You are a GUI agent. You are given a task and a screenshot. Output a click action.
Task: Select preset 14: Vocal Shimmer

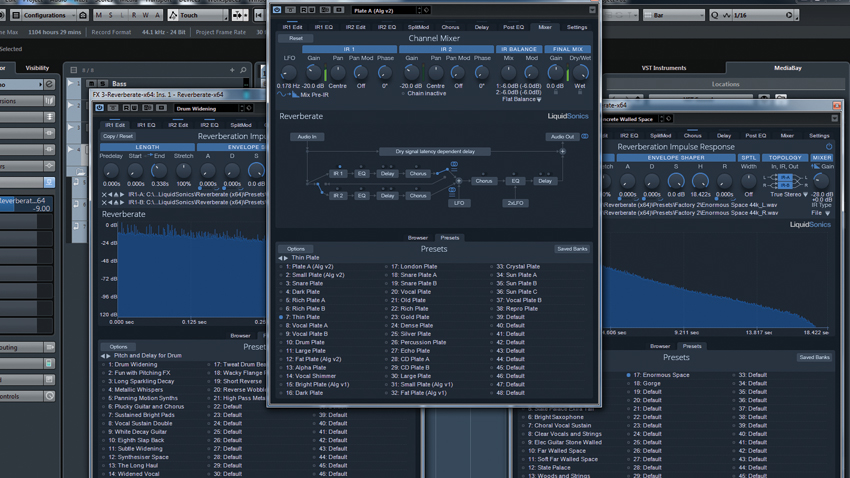coord(311,376)
